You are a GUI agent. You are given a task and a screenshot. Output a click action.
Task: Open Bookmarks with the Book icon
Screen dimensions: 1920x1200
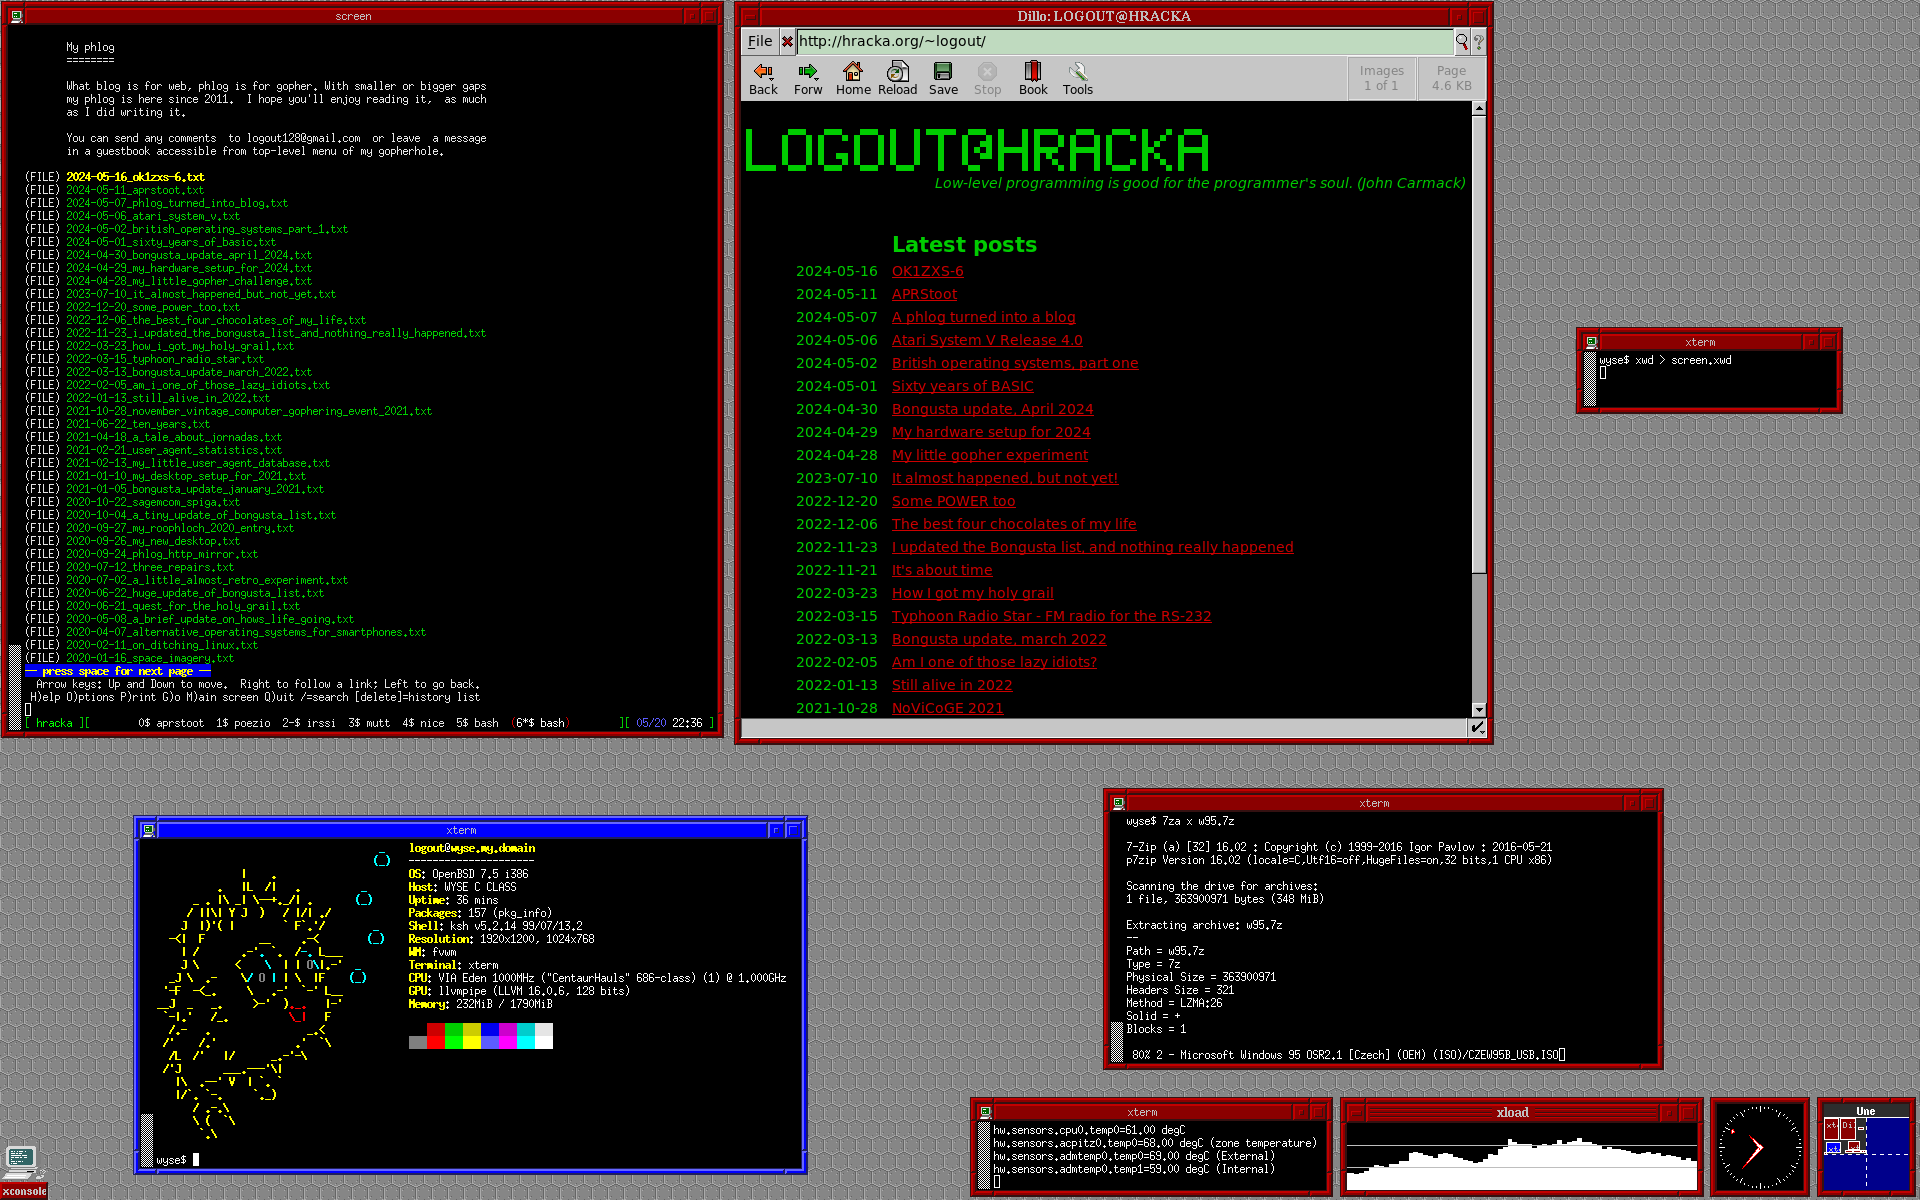tap(1033, 72)
